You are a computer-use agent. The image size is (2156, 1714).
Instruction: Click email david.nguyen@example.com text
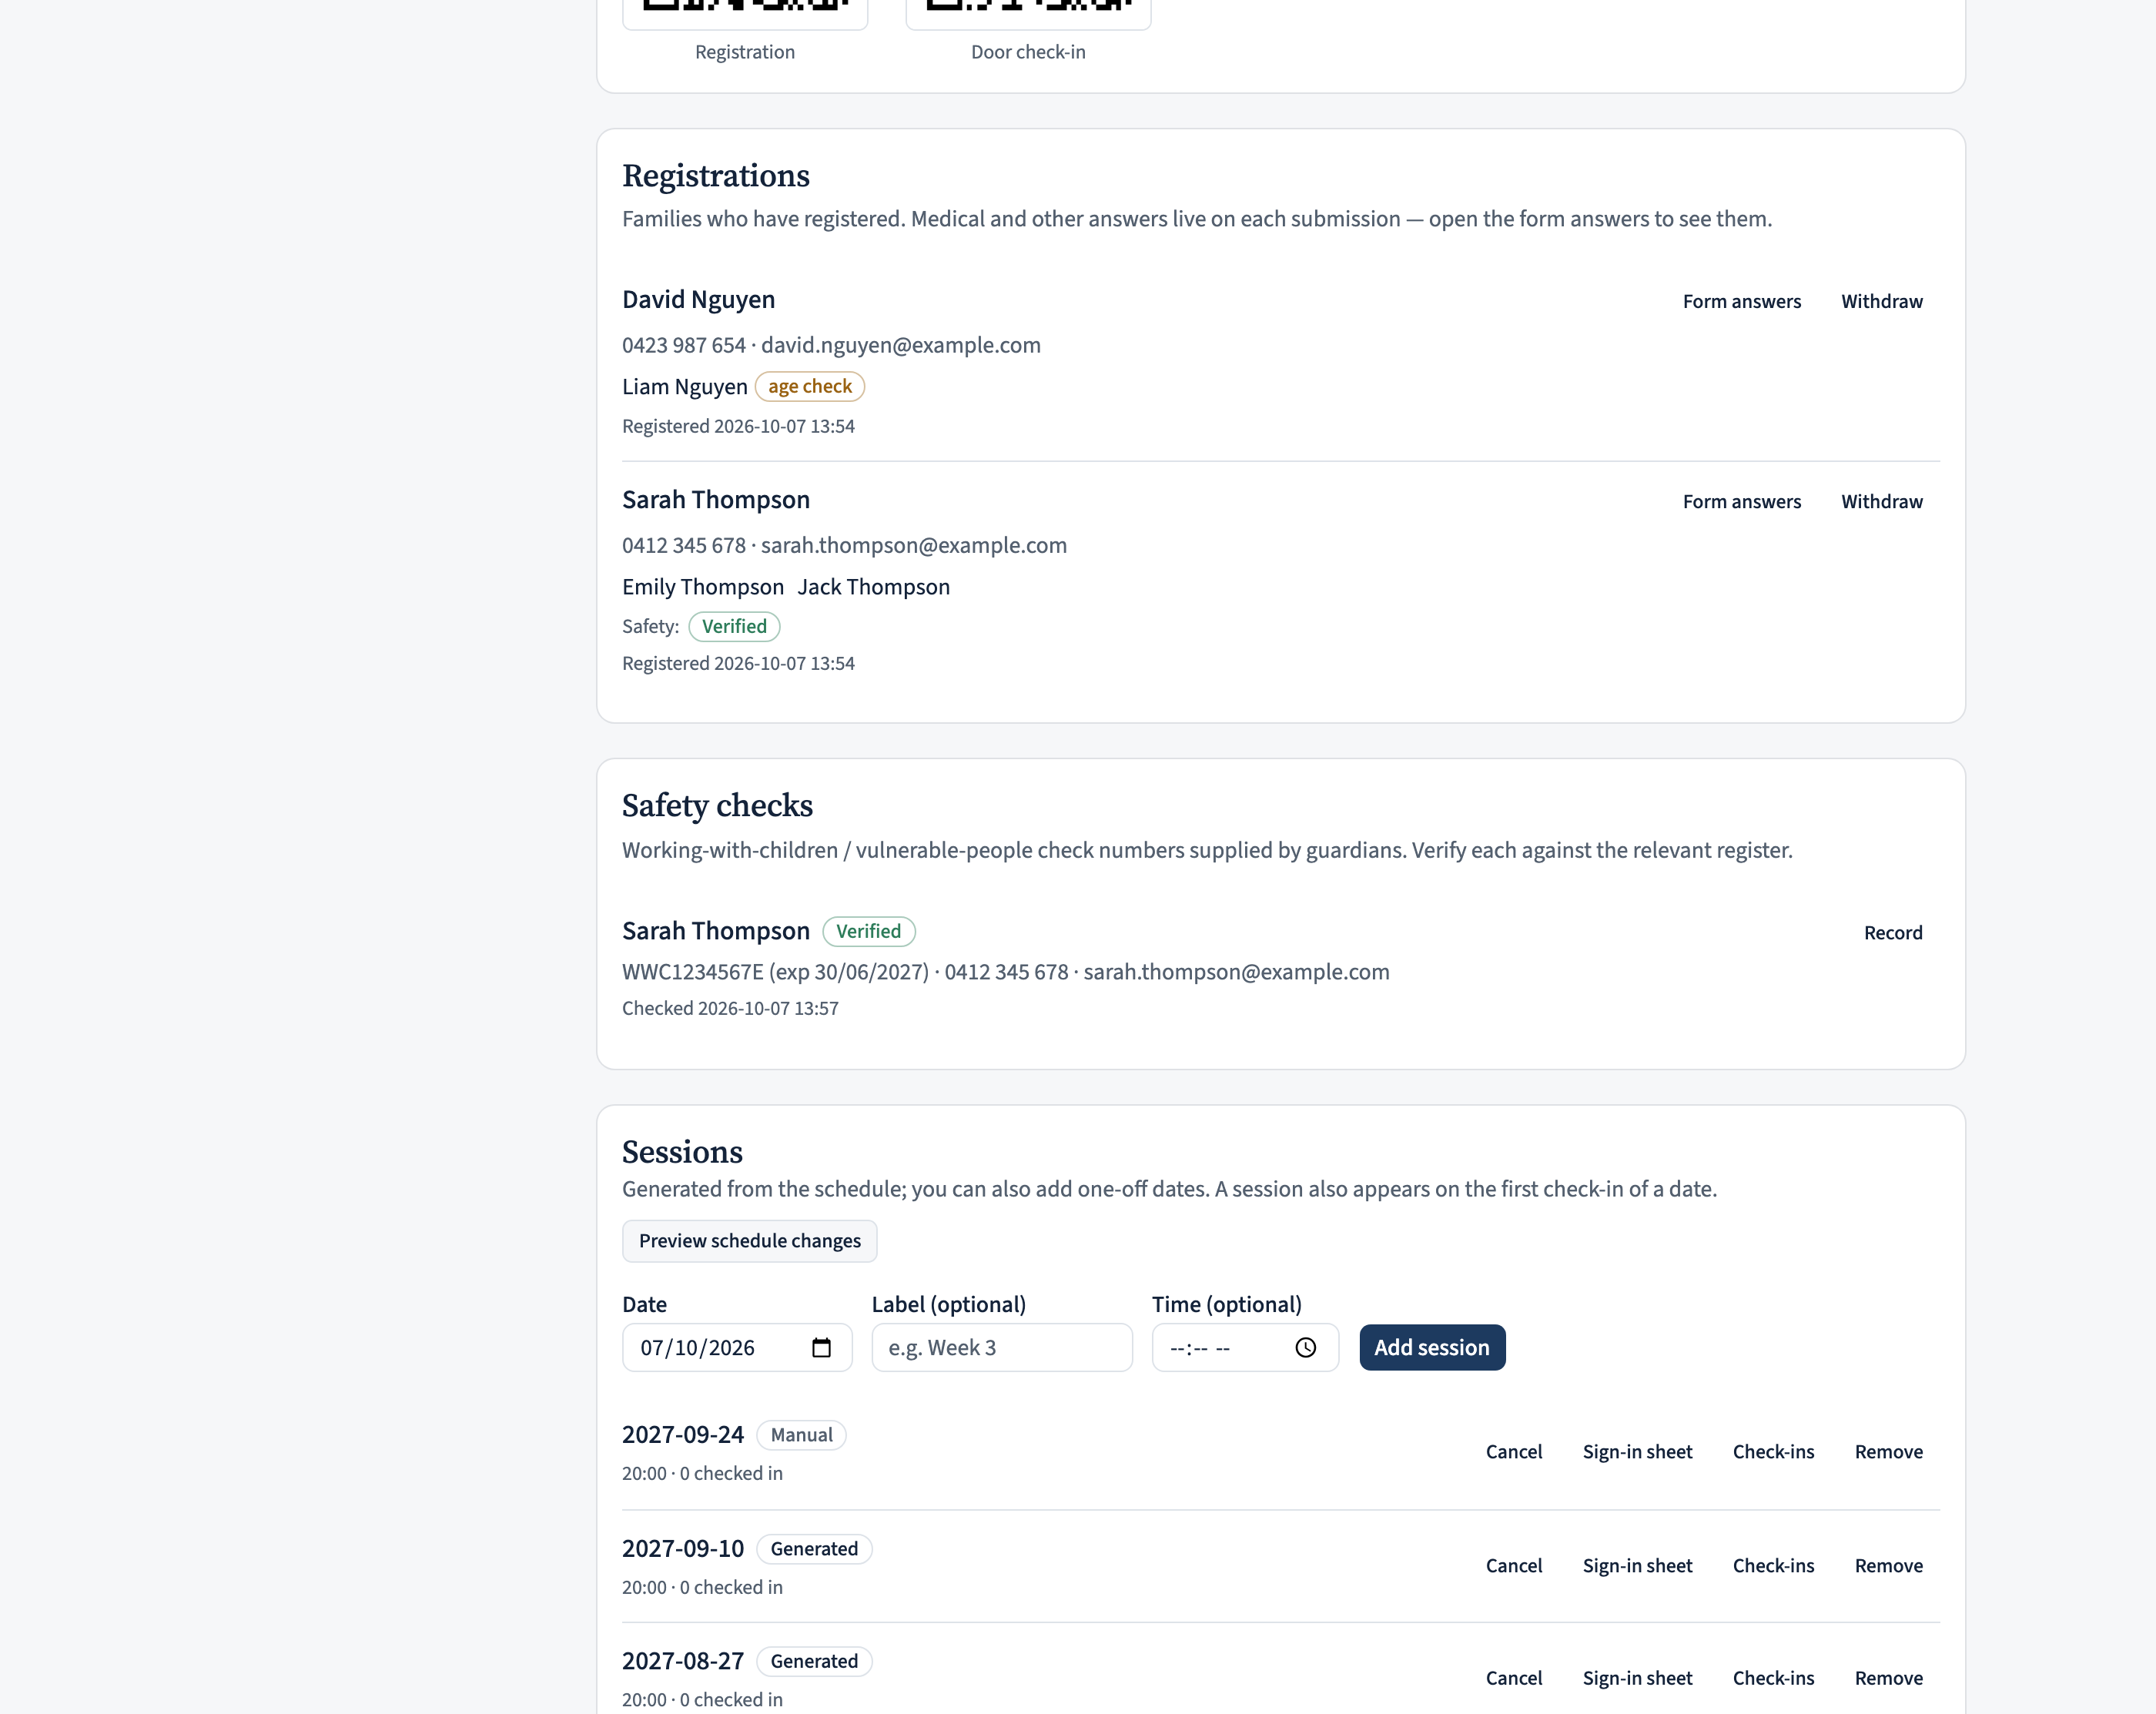coord(900,345)
